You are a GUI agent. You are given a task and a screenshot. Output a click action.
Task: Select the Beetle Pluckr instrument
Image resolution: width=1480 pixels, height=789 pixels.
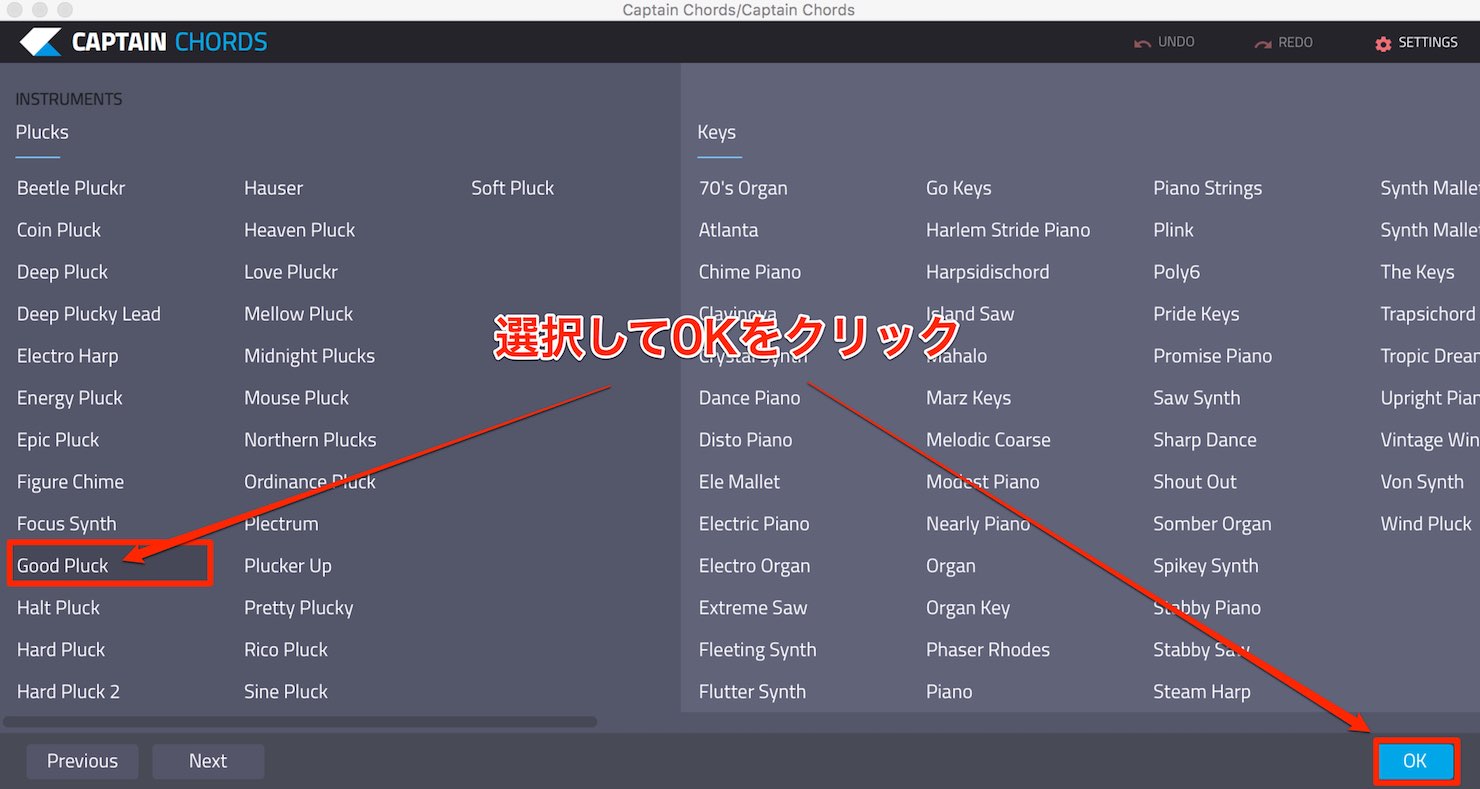[x=71, y=188]
